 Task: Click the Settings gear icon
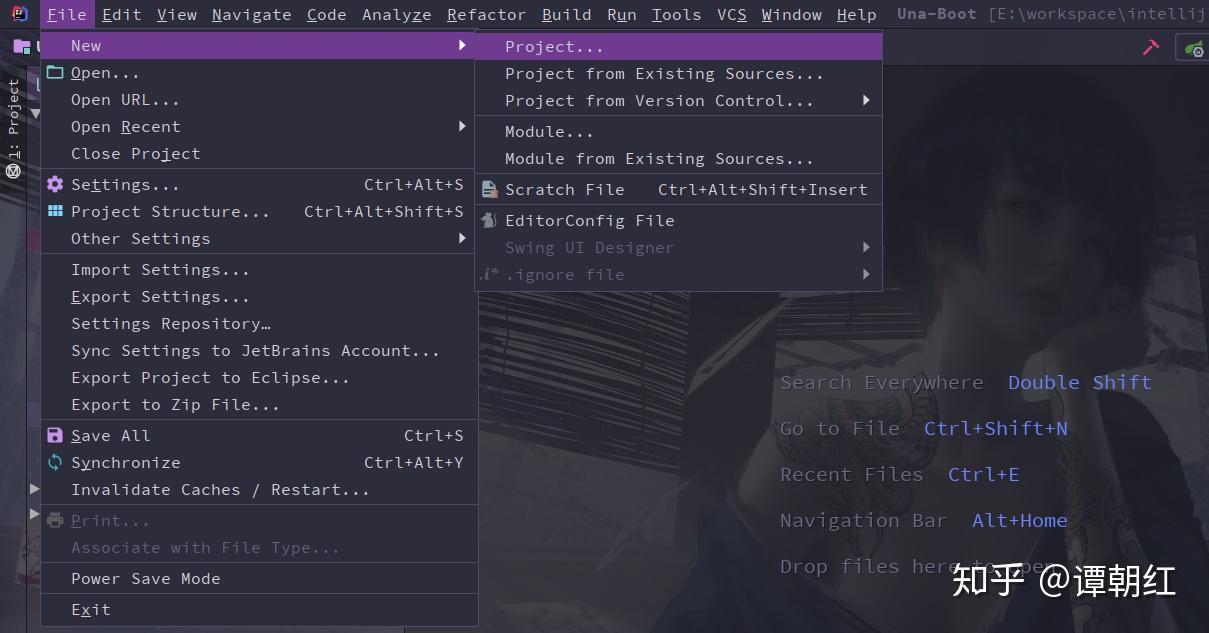(x=54, y=184)
